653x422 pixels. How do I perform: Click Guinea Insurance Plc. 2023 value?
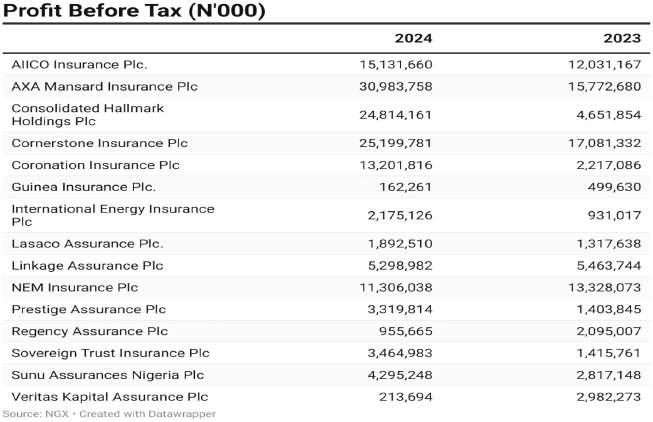tap(614, 187)
